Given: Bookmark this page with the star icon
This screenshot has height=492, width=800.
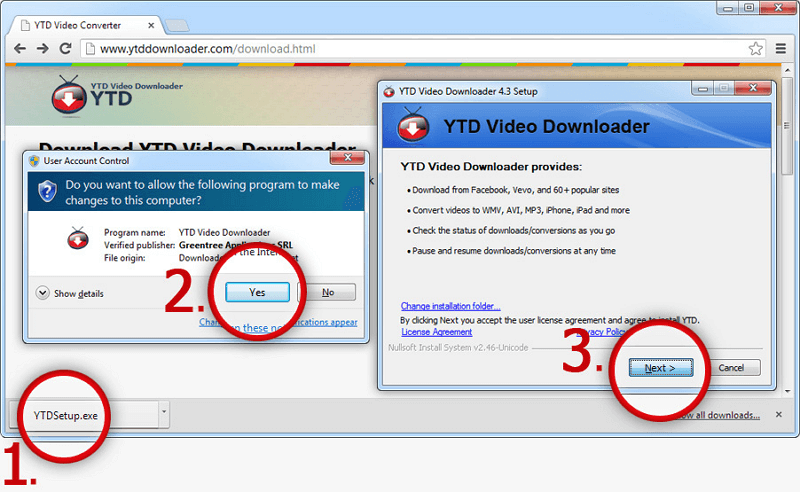Looking at the screenshot, I should click(x=756, y=48).
